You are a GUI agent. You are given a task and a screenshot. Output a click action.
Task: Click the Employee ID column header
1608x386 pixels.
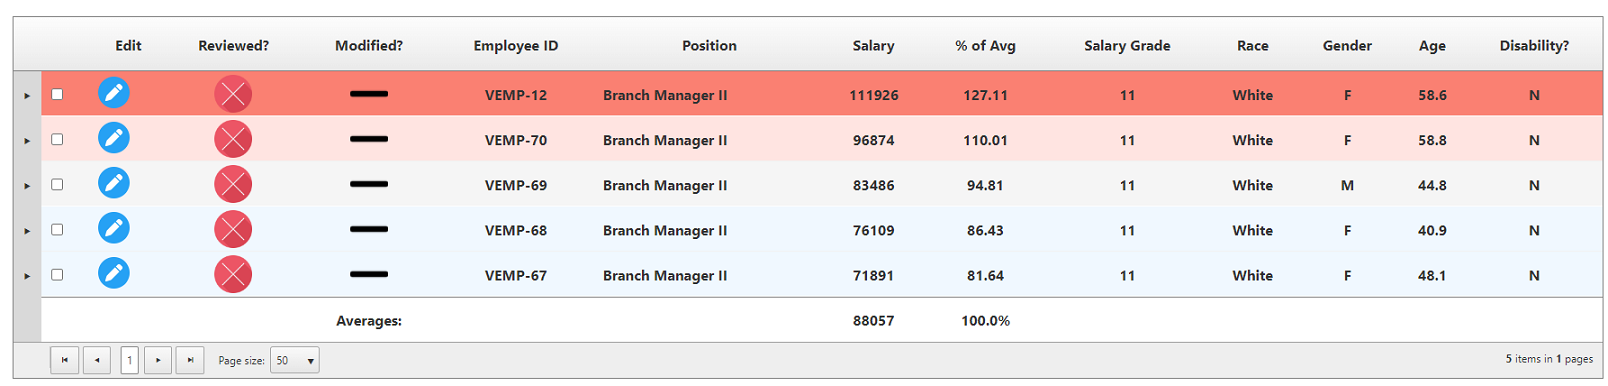pyautogui.click(x=516, y=45)
